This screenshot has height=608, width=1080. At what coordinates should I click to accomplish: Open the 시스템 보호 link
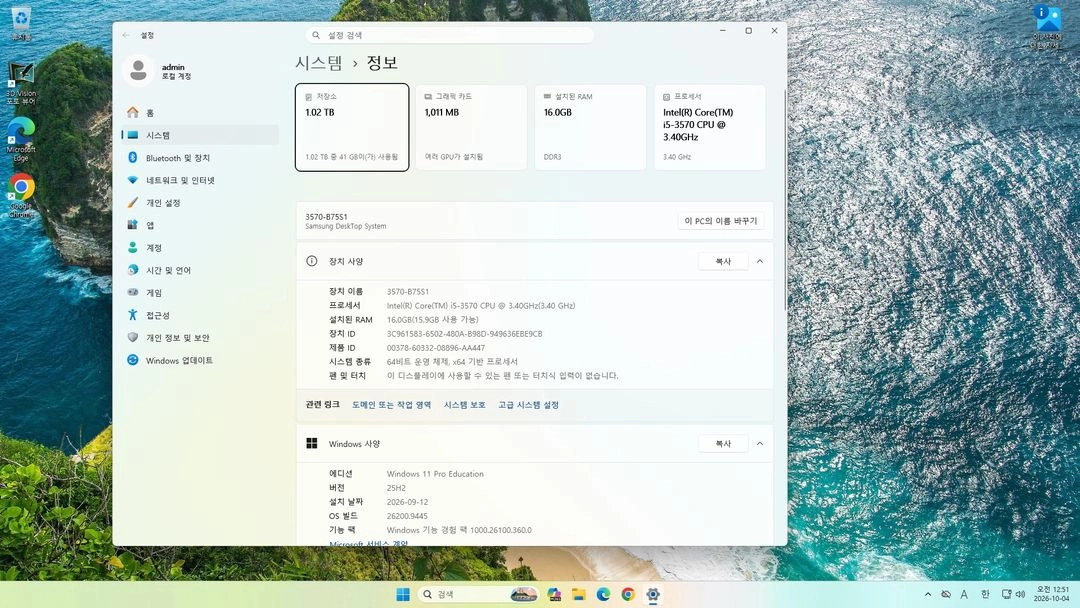464,405
